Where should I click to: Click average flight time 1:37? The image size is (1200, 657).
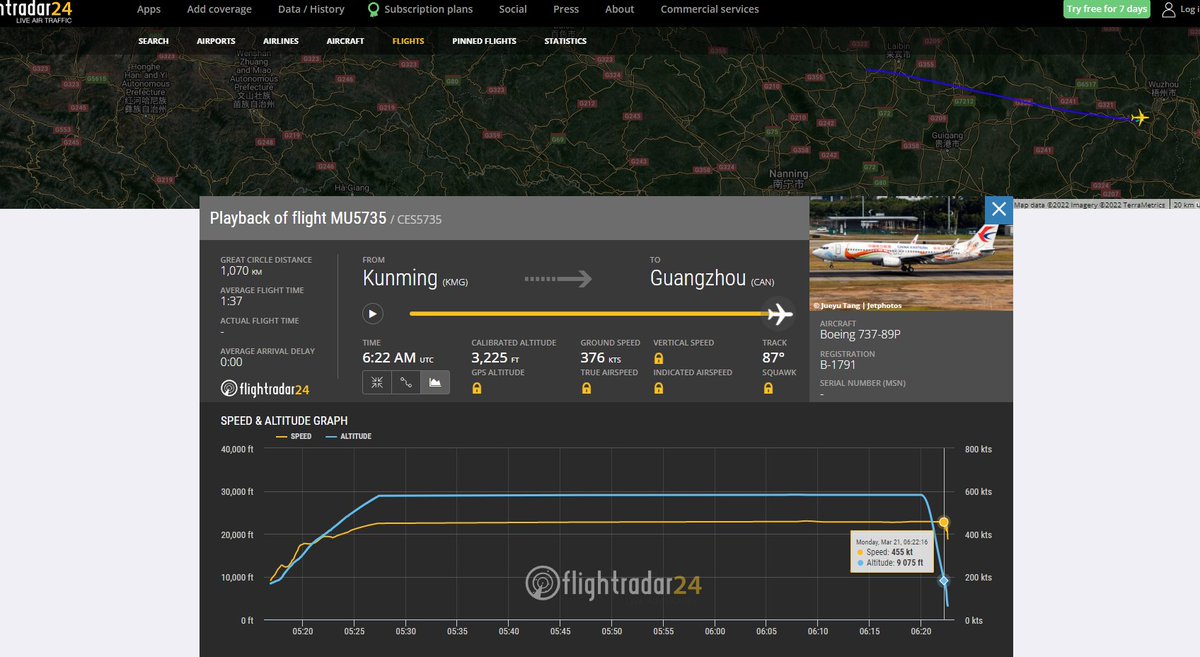pyautogui.click(x=232, y=301)
